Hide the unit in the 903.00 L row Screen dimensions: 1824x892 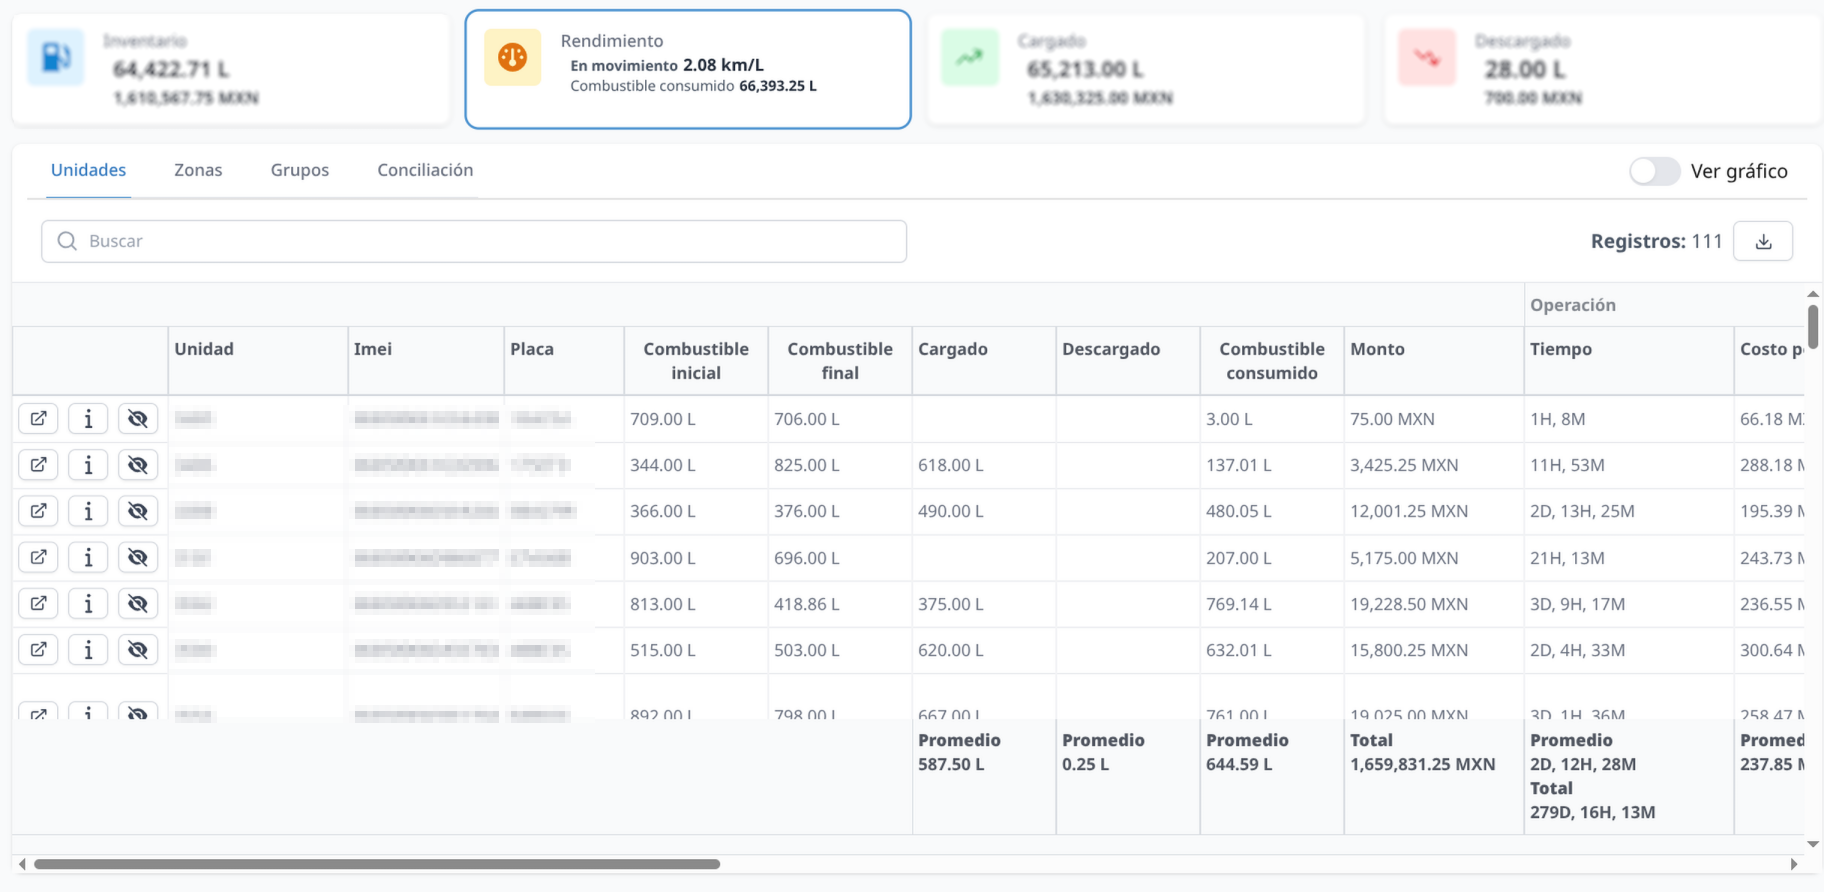pos(138,558)
